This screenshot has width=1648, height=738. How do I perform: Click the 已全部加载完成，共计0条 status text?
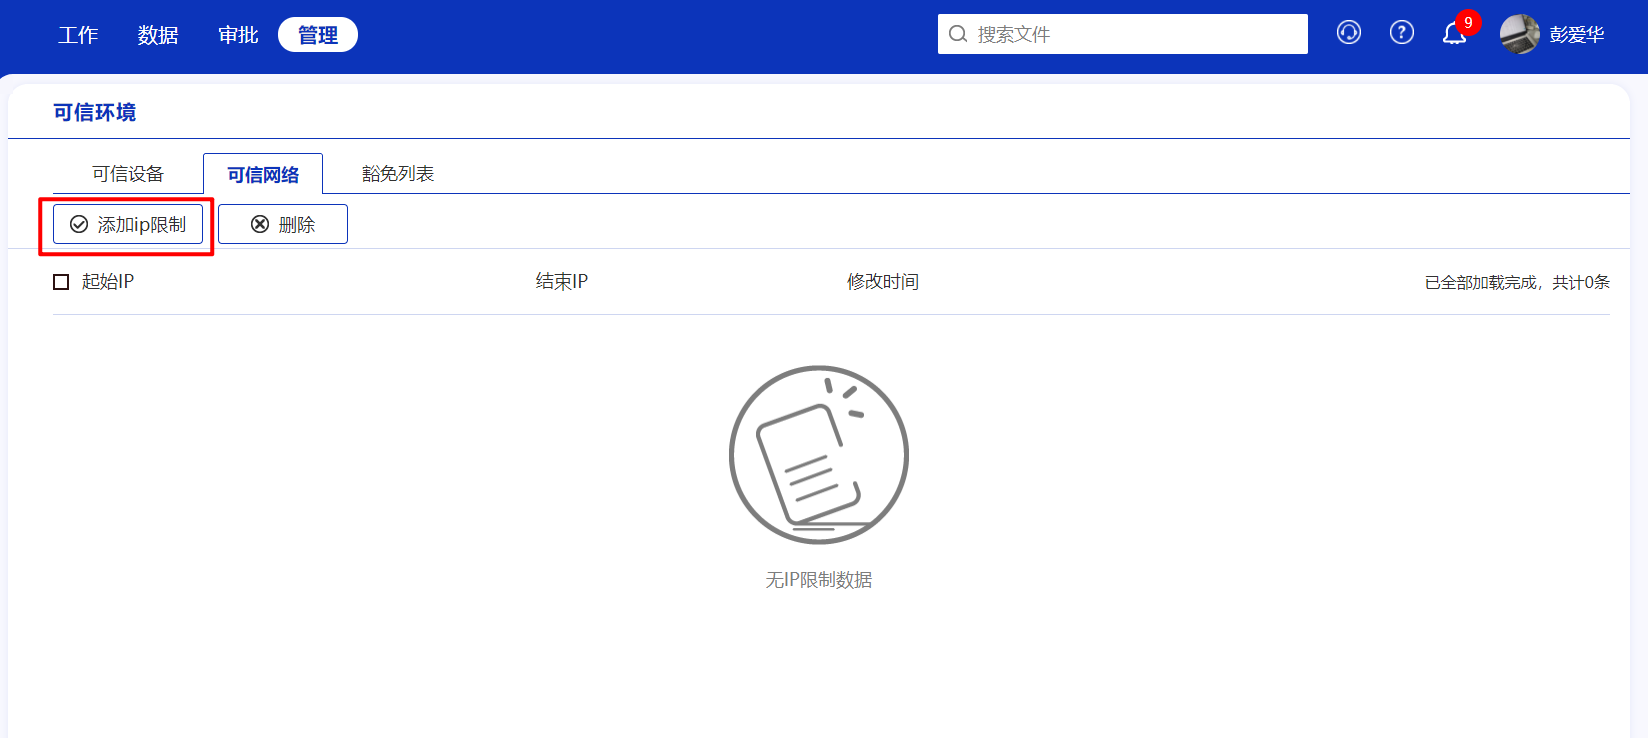click(x=1517, y=283)
